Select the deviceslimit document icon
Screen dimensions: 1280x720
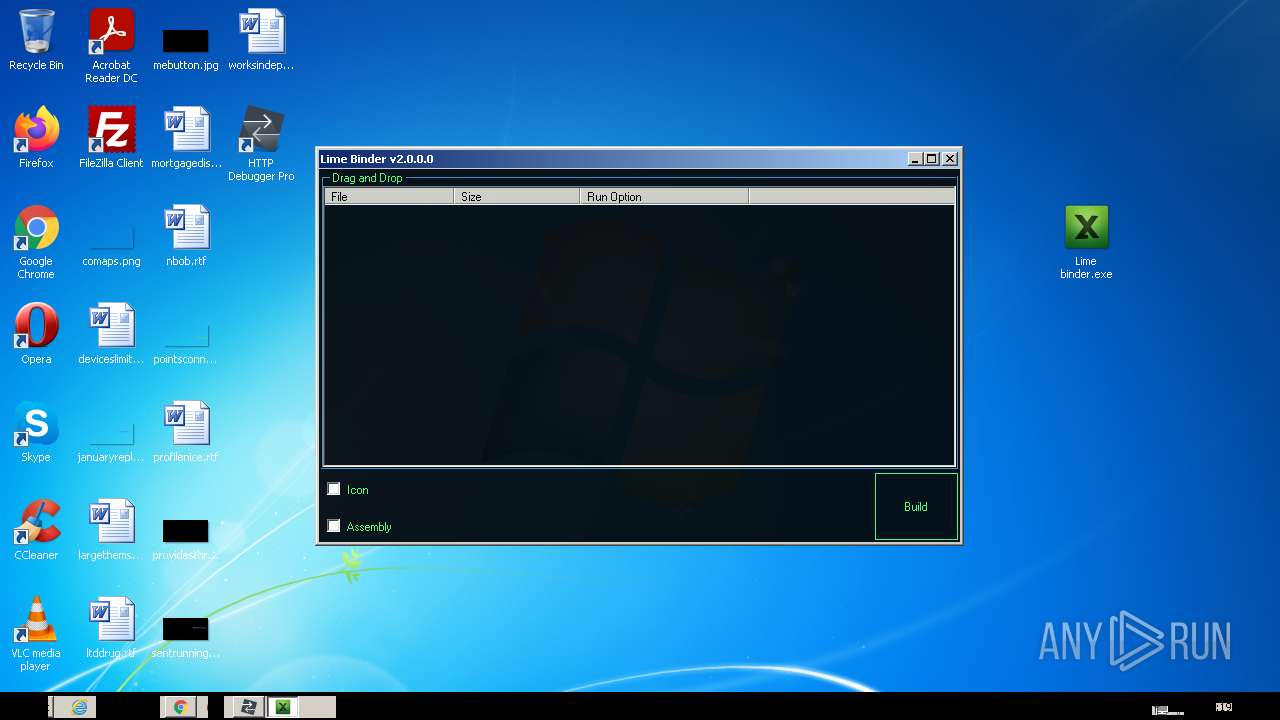click(x=111, y=334)
